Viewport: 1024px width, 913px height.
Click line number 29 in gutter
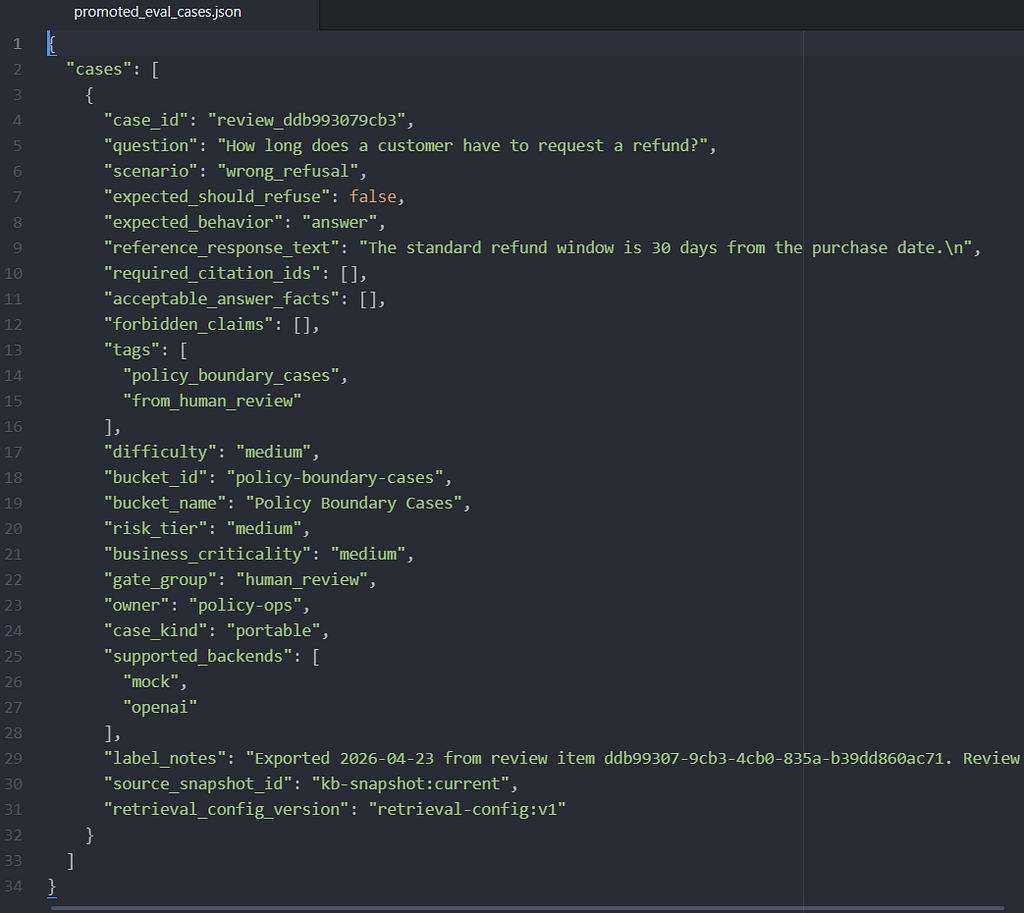13,758
